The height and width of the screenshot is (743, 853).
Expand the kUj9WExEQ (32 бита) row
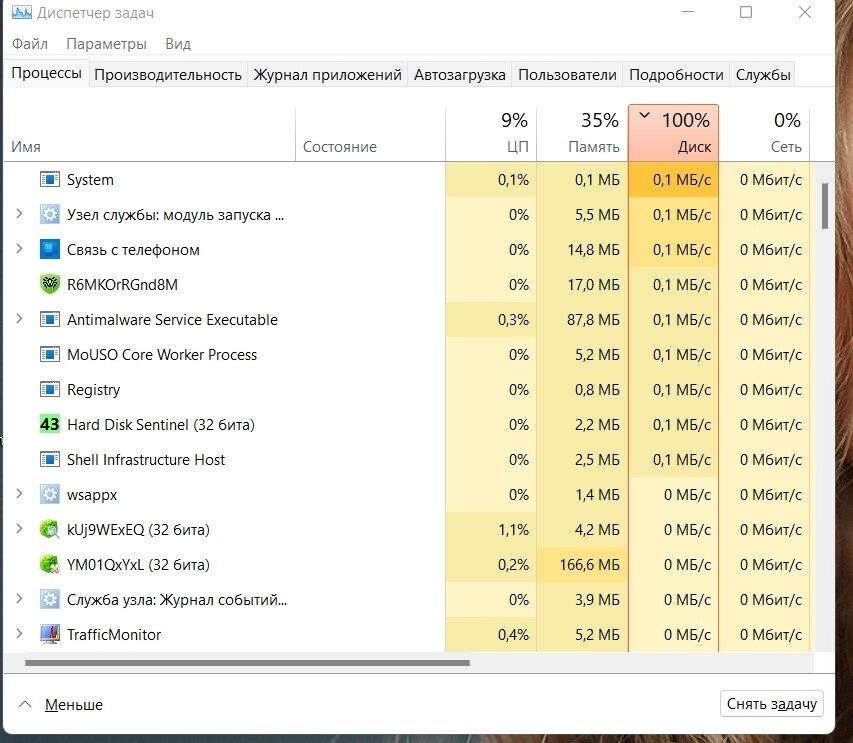20,529
